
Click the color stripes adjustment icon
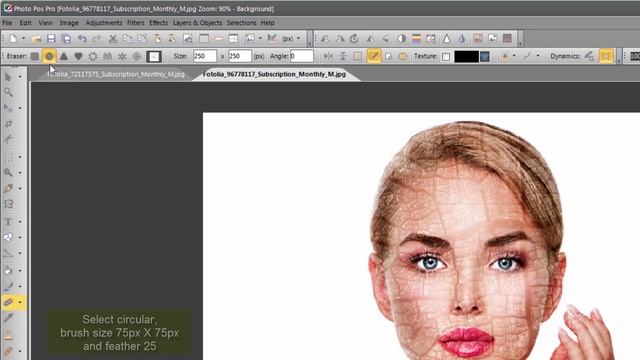click(416, 39)
